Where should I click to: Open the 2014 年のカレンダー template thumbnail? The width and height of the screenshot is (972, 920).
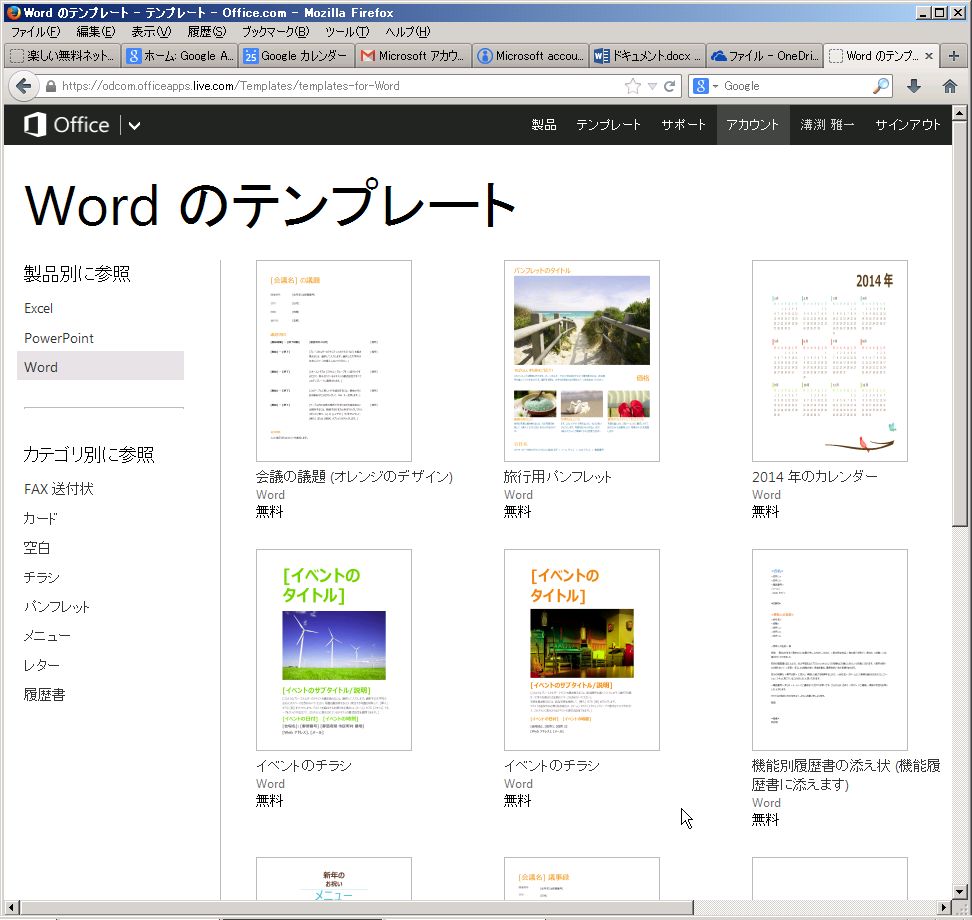pos(829,361)
